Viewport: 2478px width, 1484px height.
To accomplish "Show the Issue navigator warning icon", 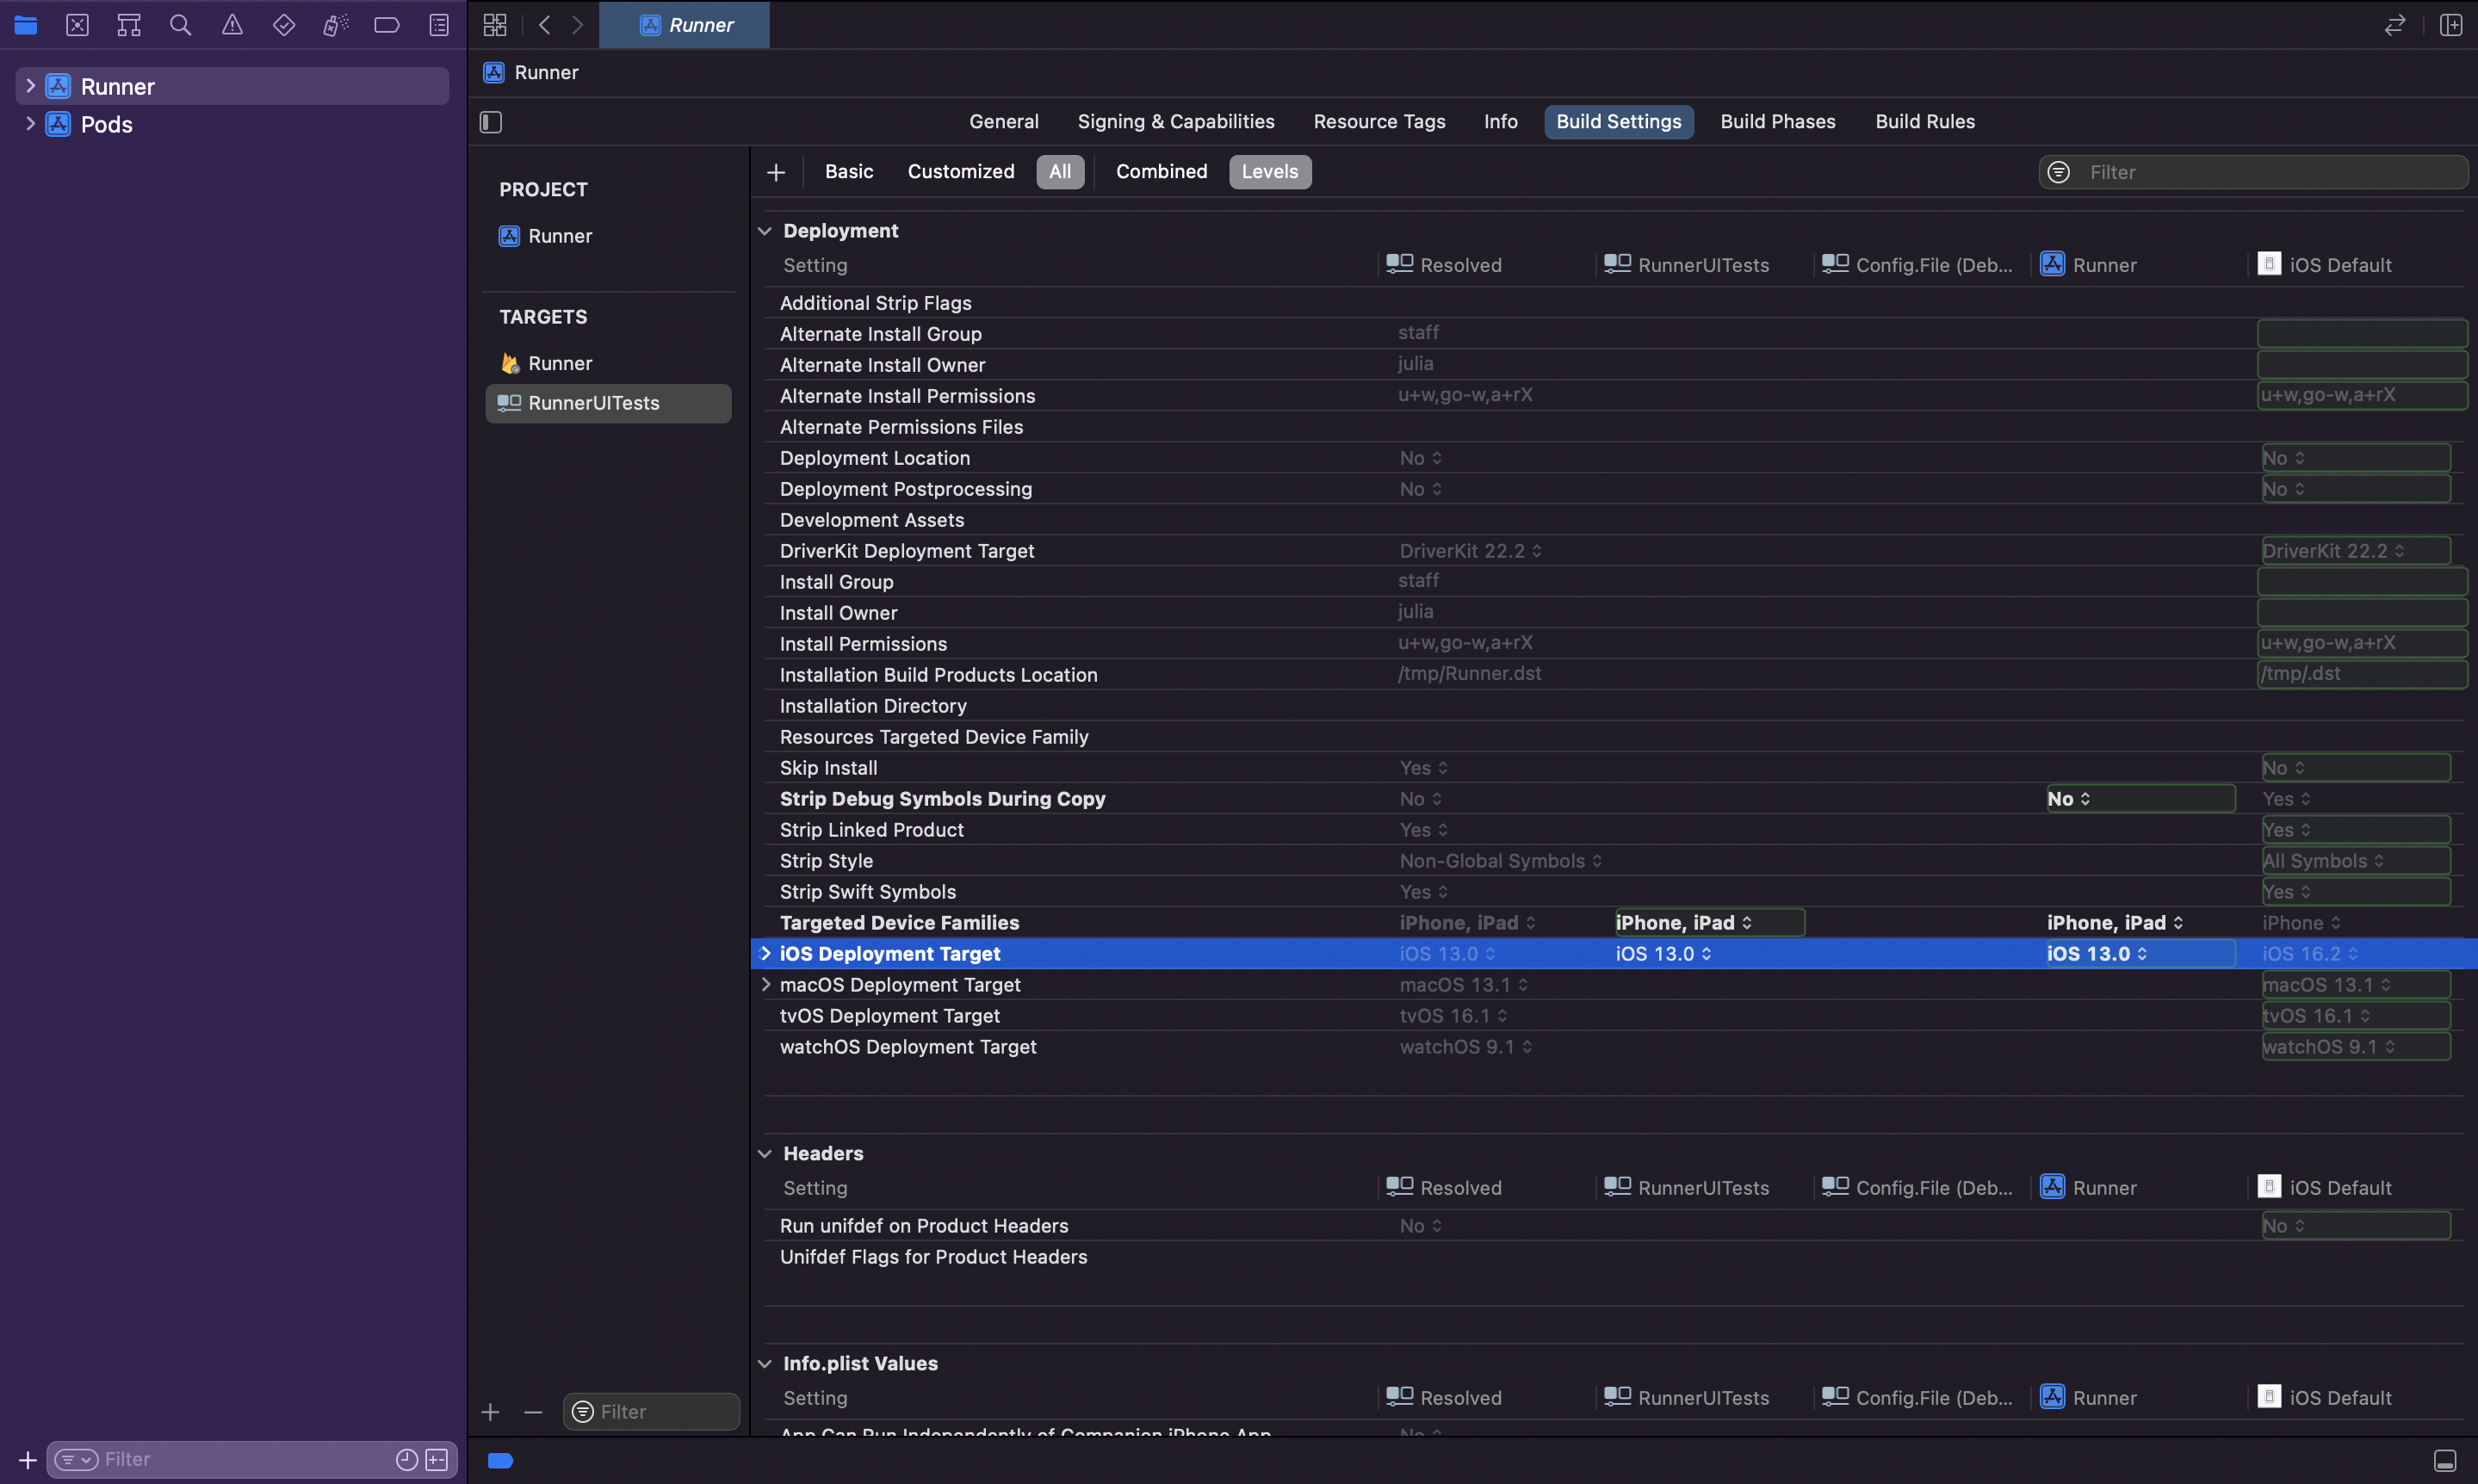I will coord(232,25).
